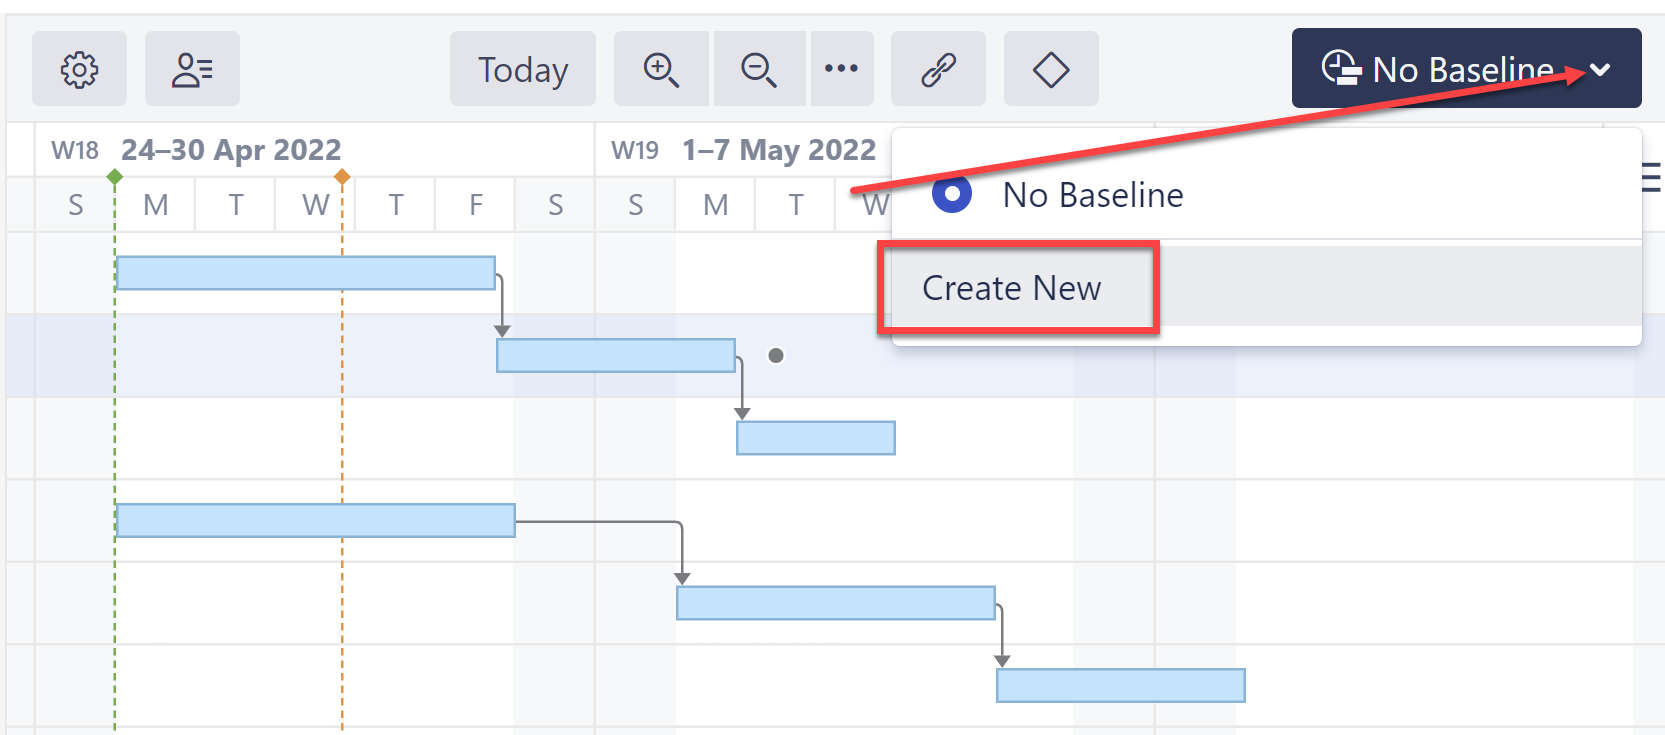Select the No Baseline radio button

pyautogui.click(x=951, y=194)
